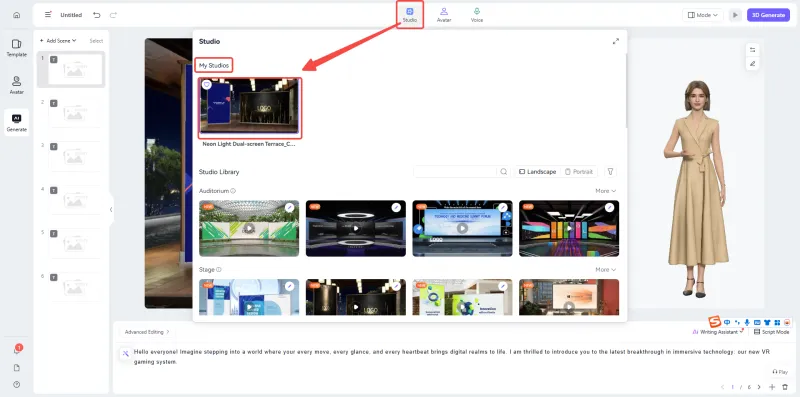
Task: Open the Template sidebar panel
Action: click(x=16, y=48)
